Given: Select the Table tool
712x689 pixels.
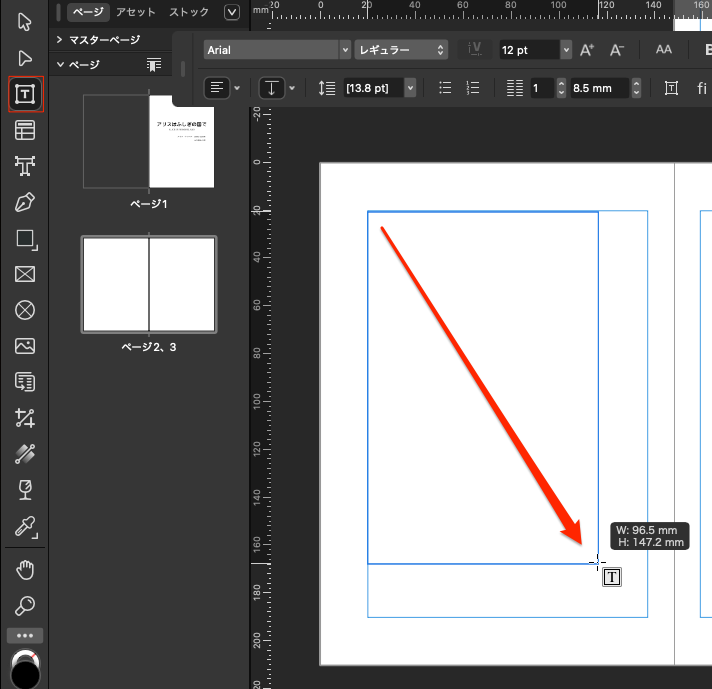Looking at the screenshot, I should click(25, 131).
